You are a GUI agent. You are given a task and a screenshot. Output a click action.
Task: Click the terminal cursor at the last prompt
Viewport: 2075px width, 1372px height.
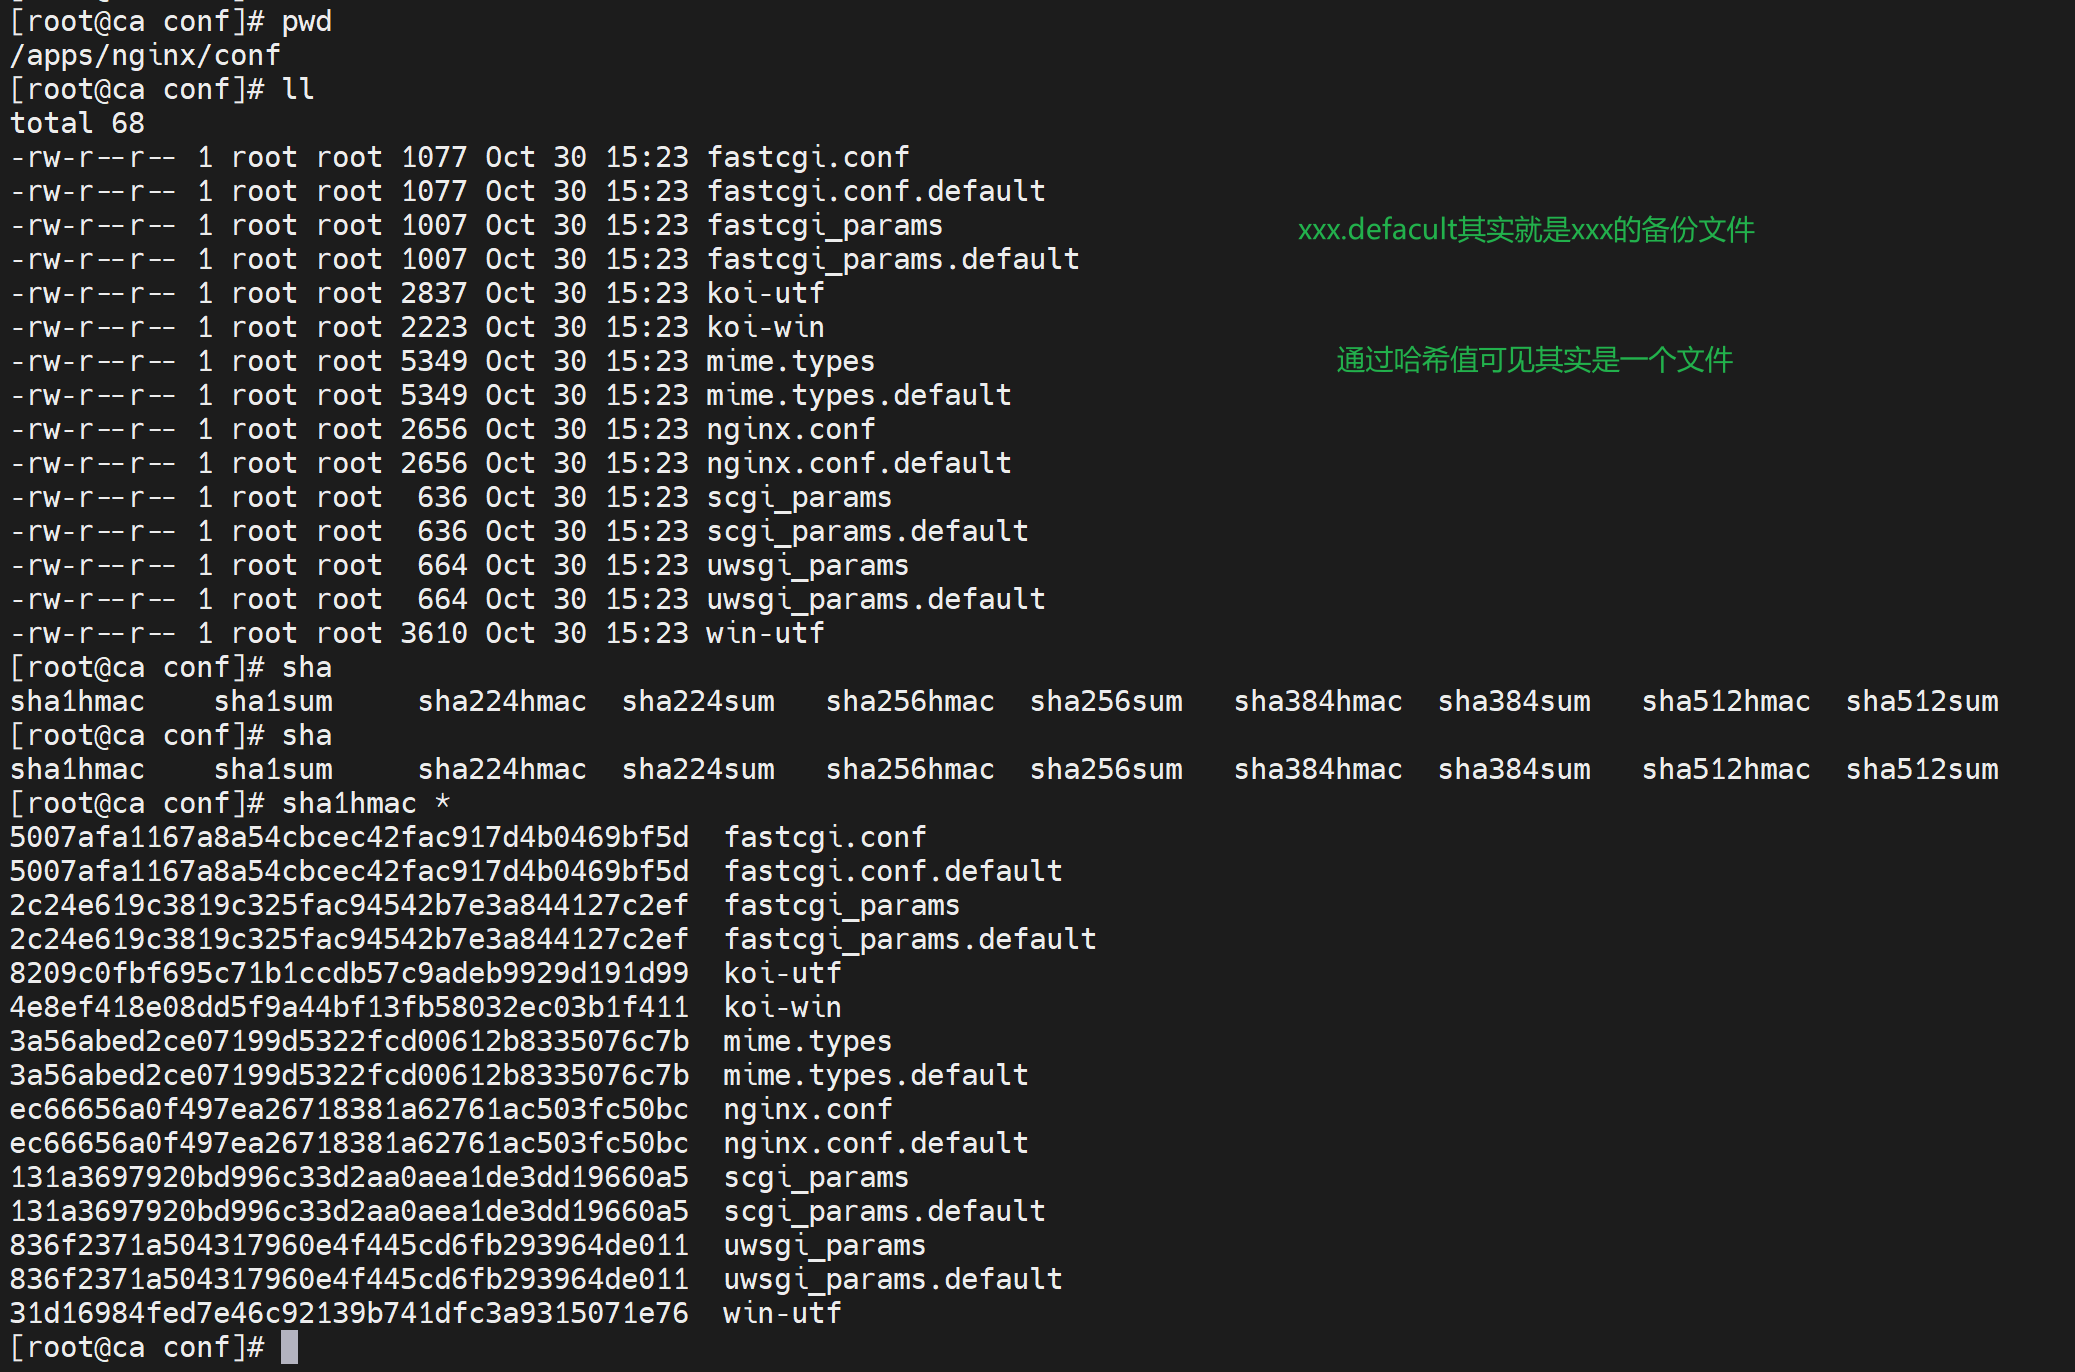[x=289, y=1347]
